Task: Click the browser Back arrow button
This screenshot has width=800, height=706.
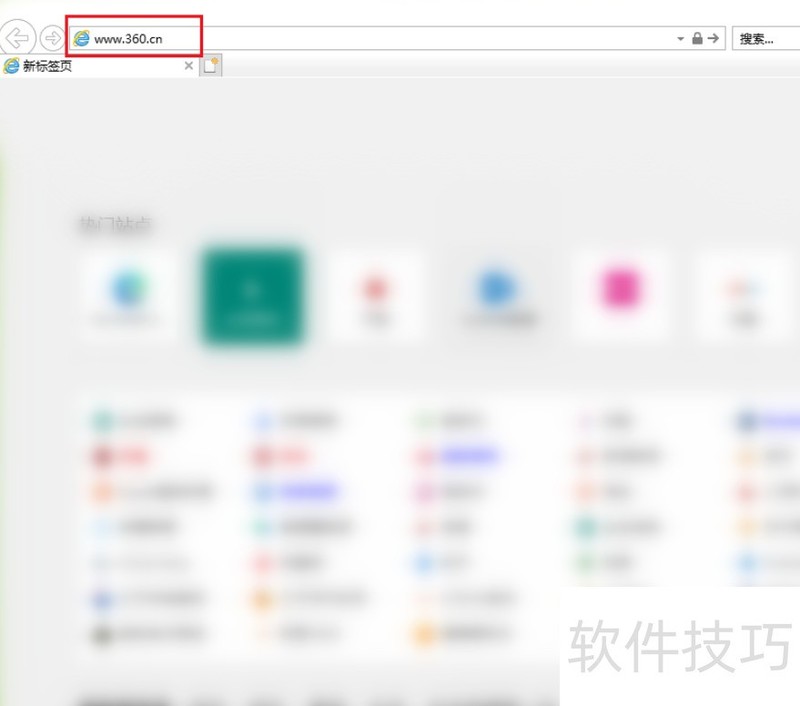Action: [x=17, y=37]
